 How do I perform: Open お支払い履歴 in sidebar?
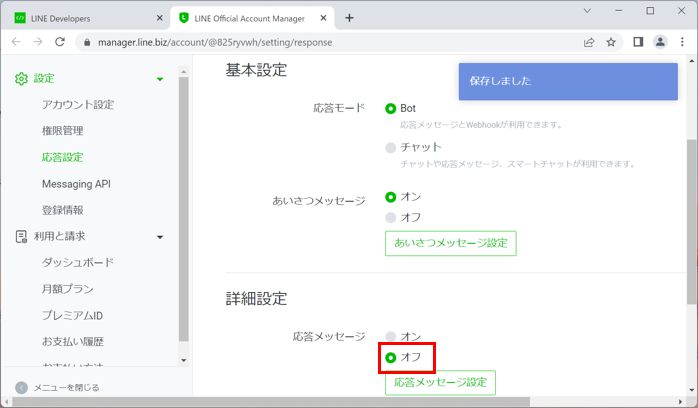point(73,342)
